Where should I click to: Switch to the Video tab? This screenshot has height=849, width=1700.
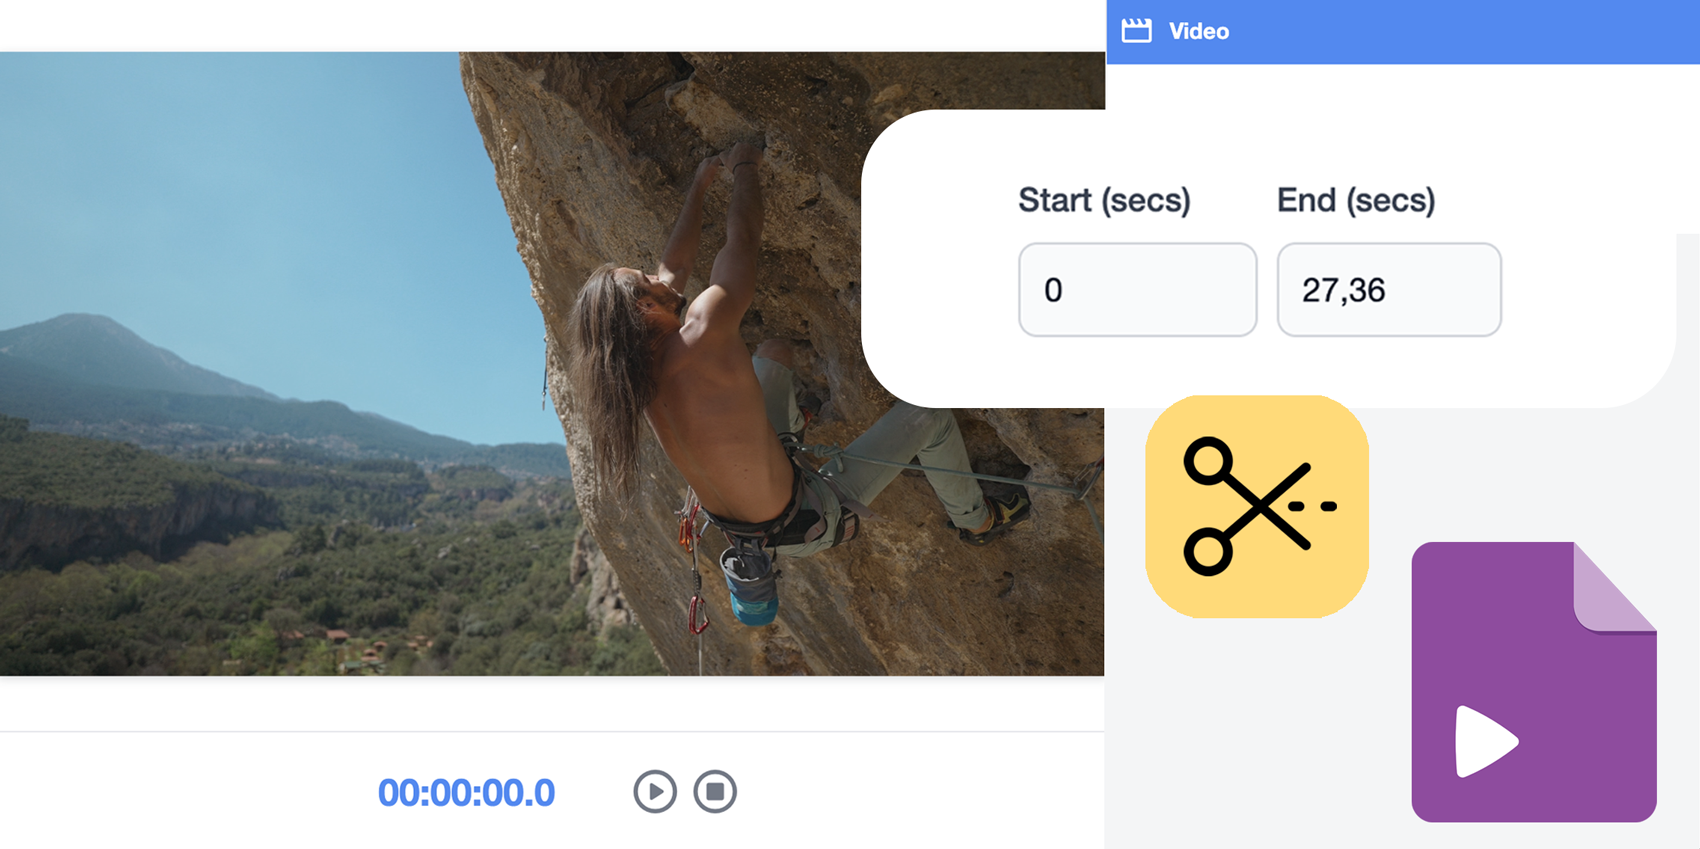coord(1198,30)
